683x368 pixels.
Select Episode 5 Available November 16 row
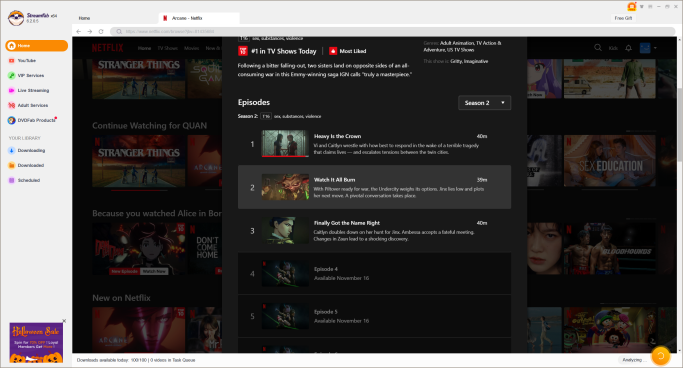click(374, 316)
